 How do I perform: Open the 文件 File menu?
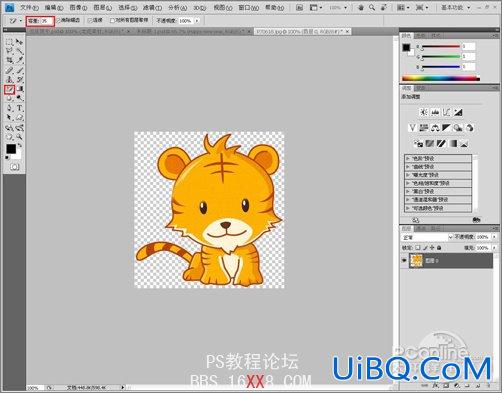pyautogui.click(x=29, y=7)
